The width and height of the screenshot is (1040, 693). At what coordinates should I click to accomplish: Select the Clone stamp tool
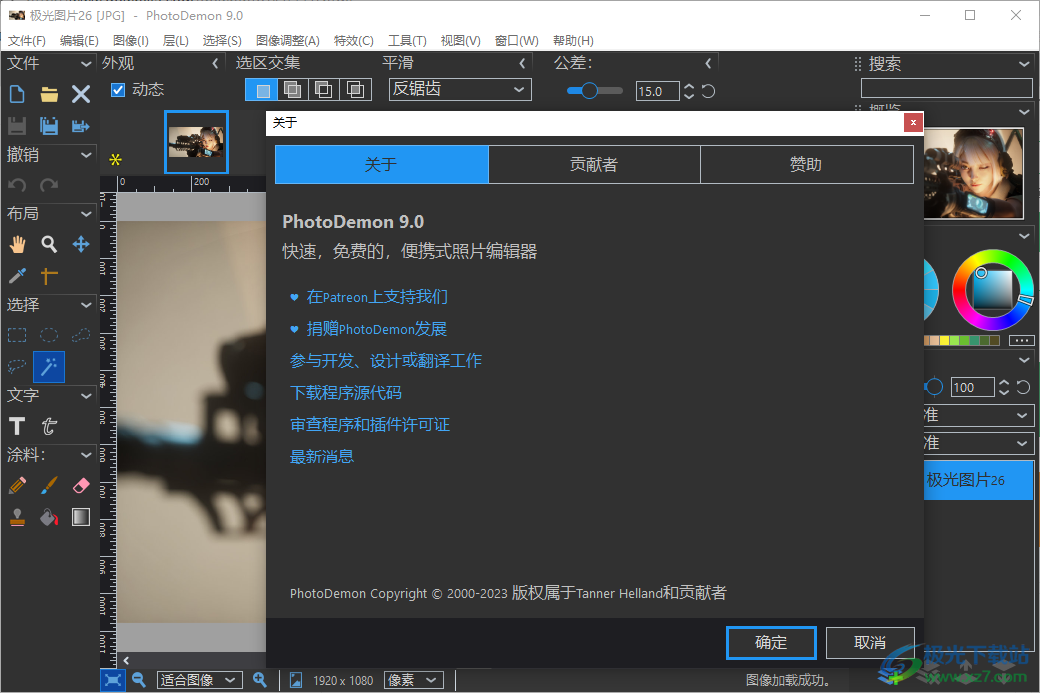[x=17, y=517]
